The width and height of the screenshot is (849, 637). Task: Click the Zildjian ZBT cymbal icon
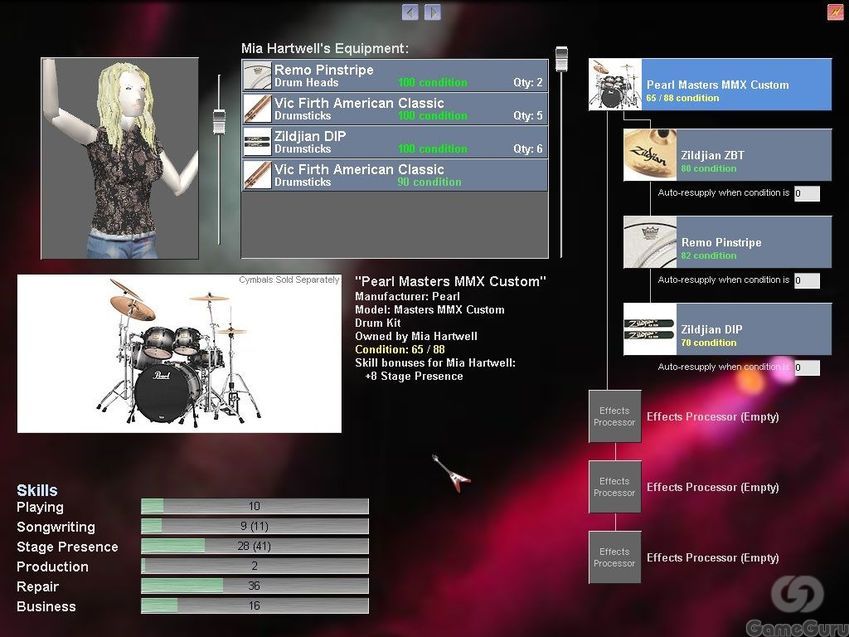point(650,155)
